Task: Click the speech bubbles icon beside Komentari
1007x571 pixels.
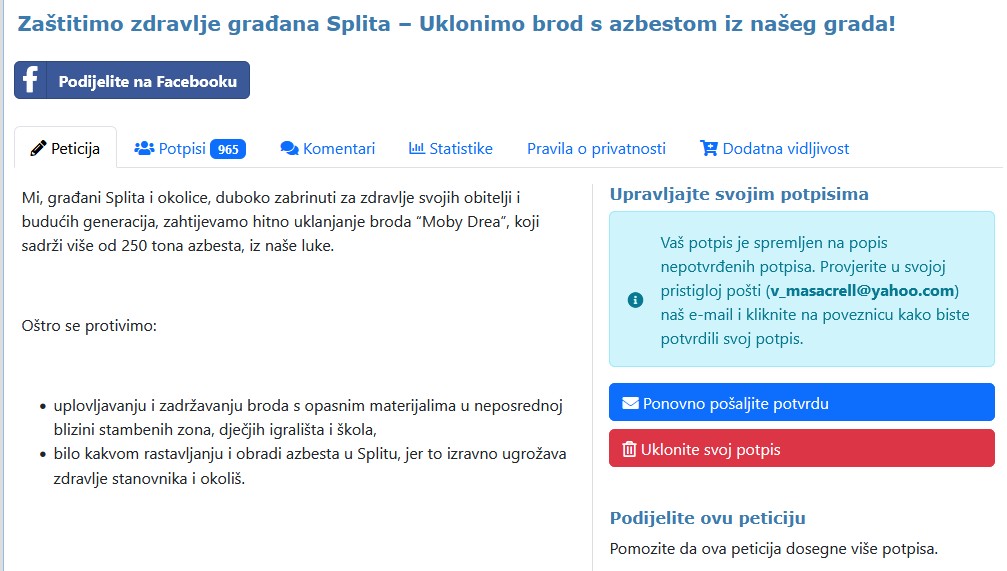Action: pyautogui.click(x=290, y=148)
